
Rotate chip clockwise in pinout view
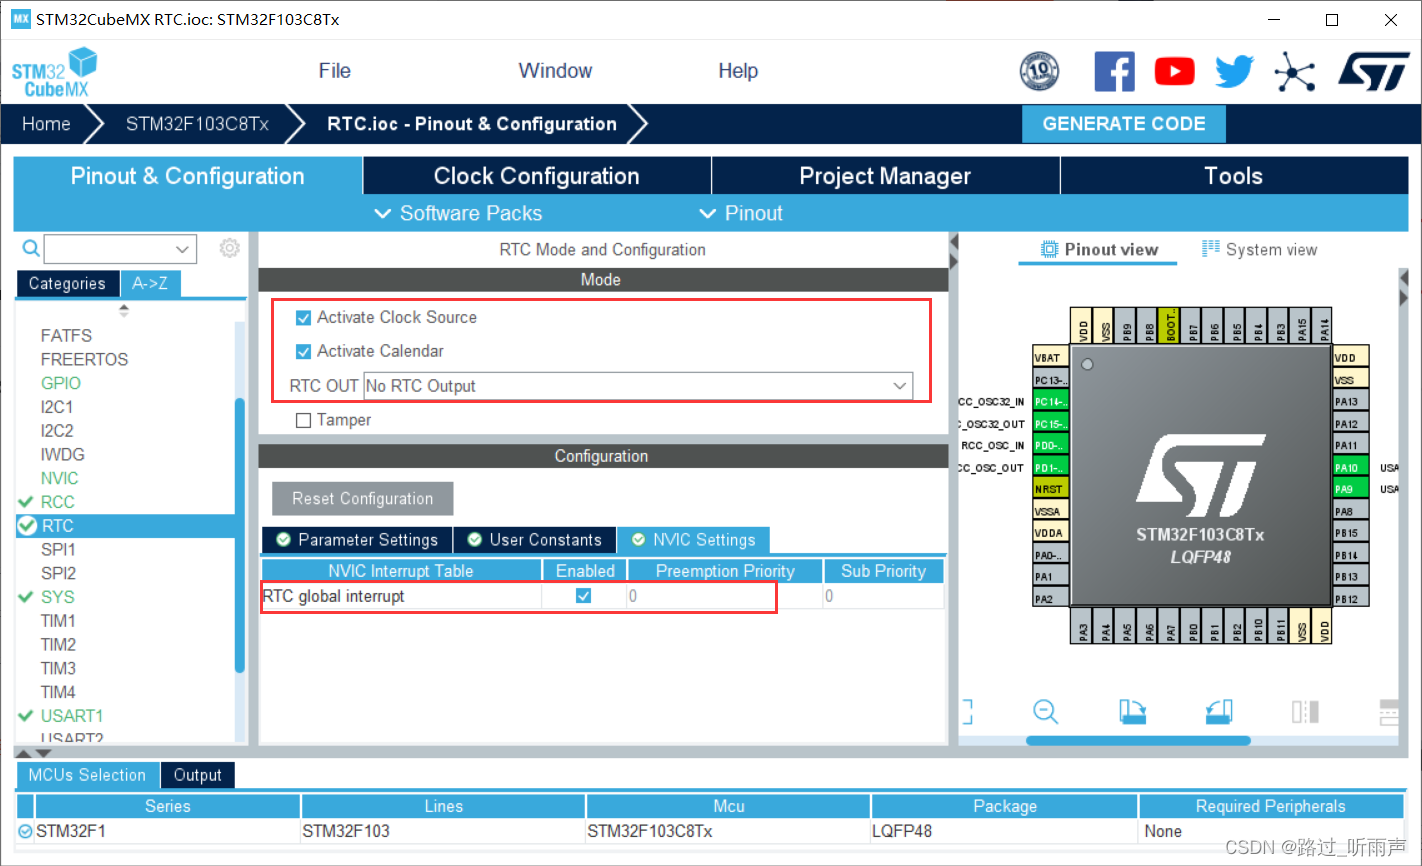[1132, 711]
